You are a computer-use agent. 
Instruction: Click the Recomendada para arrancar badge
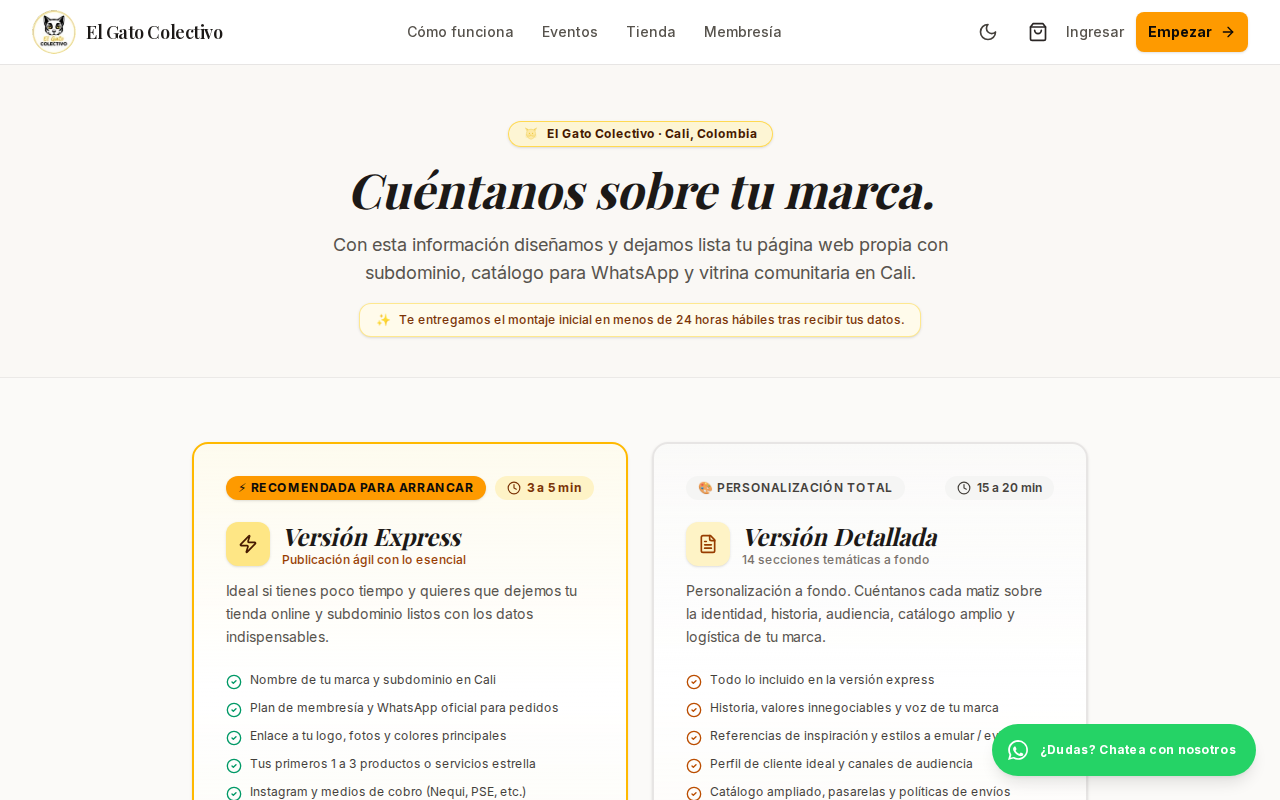click(x=356, y=488)
